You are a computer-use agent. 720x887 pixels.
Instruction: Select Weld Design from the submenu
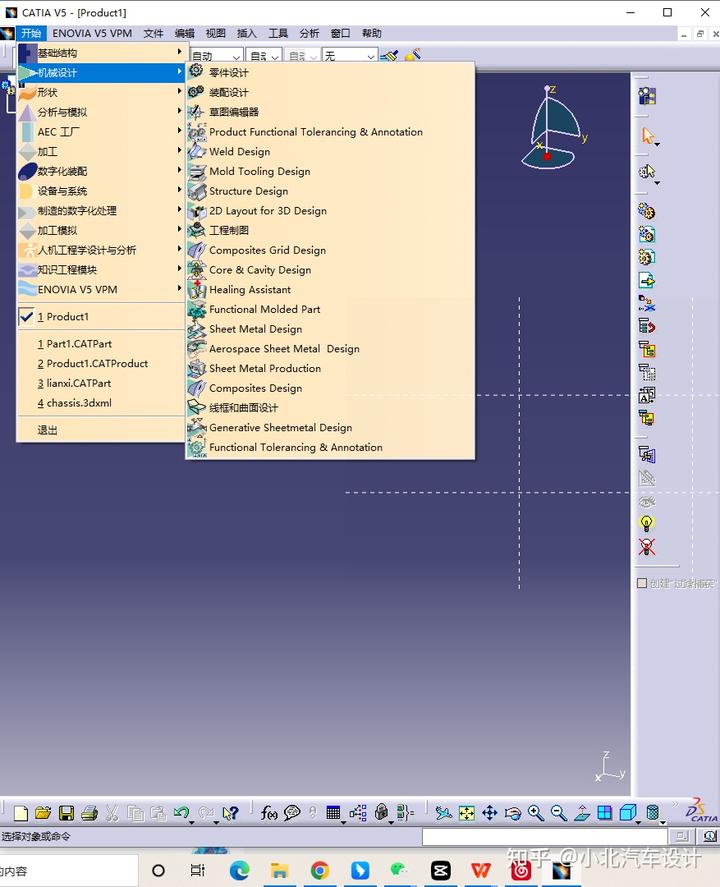point(330,152)
